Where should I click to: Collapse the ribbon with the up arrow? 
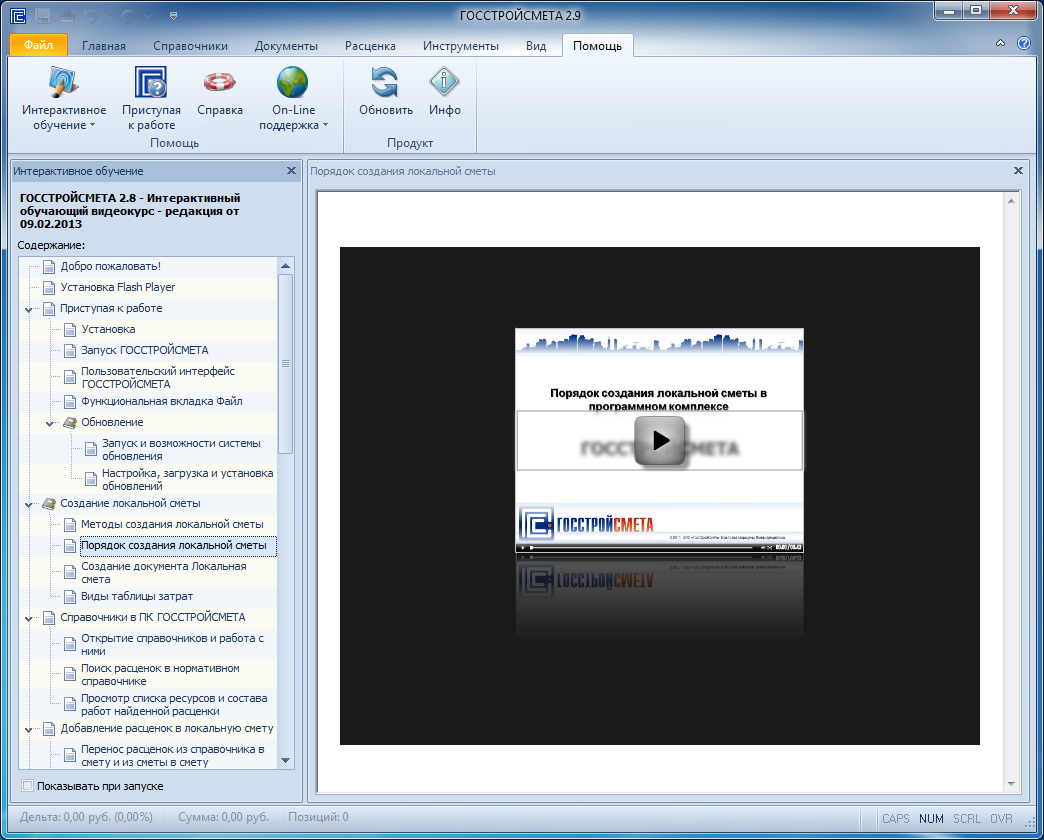click(1000, 43)
